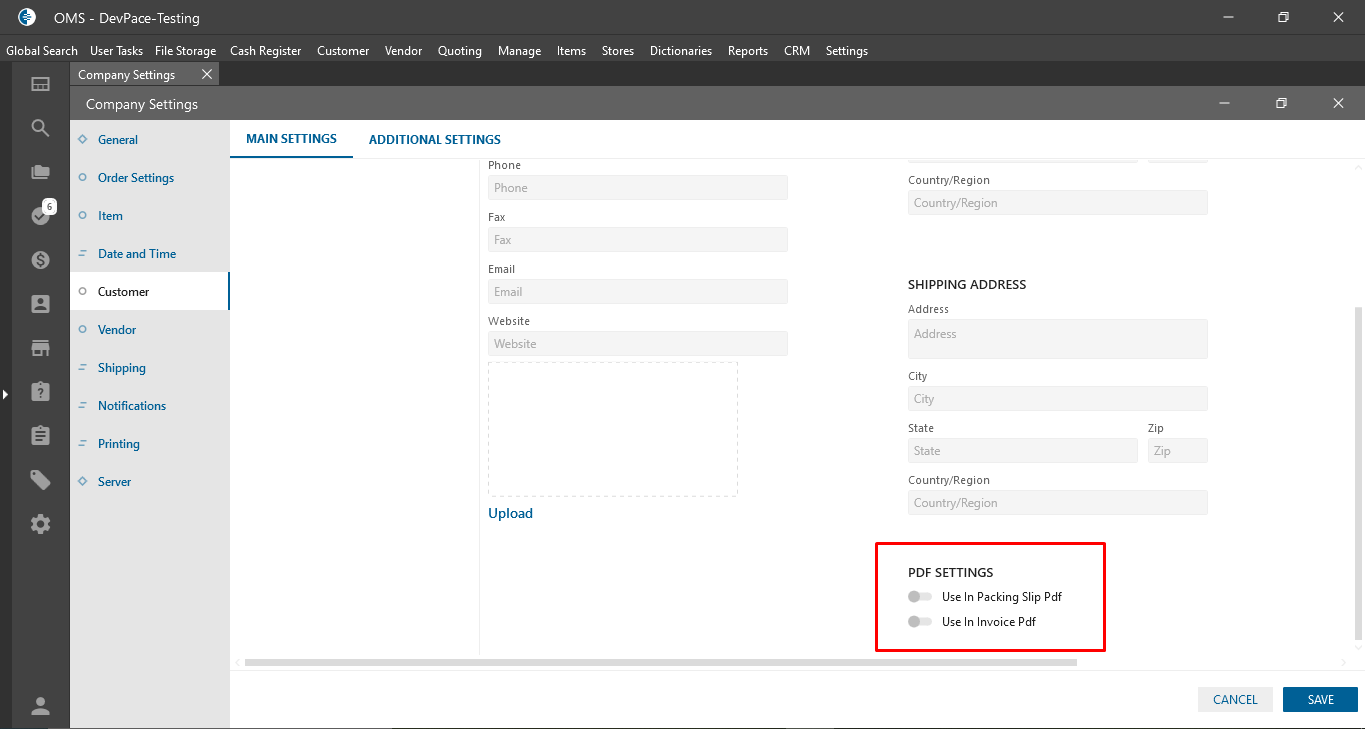The width and height of the screenshot is (1365, 729).
Task: Open the gear settings sidebar icon
Action: 40,524
